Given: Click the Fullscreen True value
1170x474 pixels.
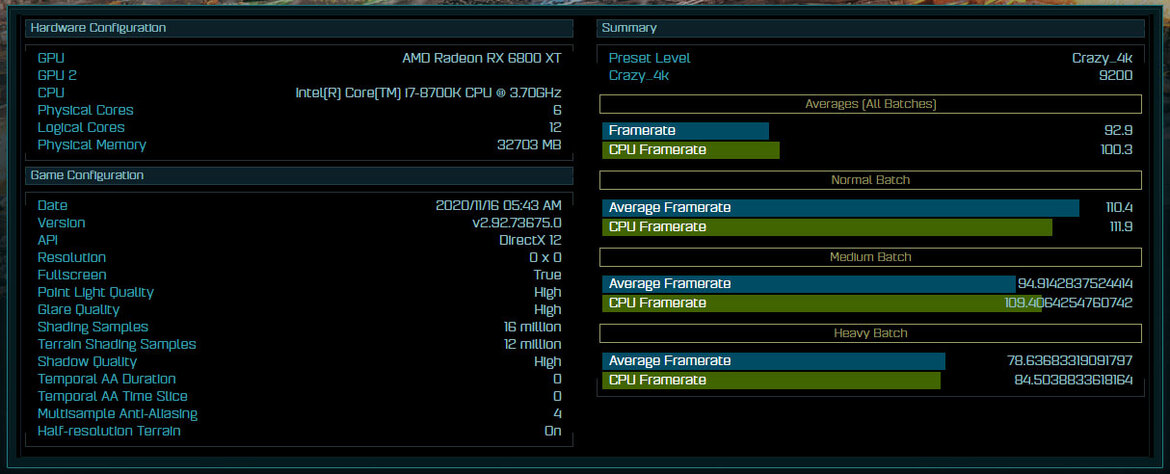Looking at the screenshot, I should tap(548, 275).
